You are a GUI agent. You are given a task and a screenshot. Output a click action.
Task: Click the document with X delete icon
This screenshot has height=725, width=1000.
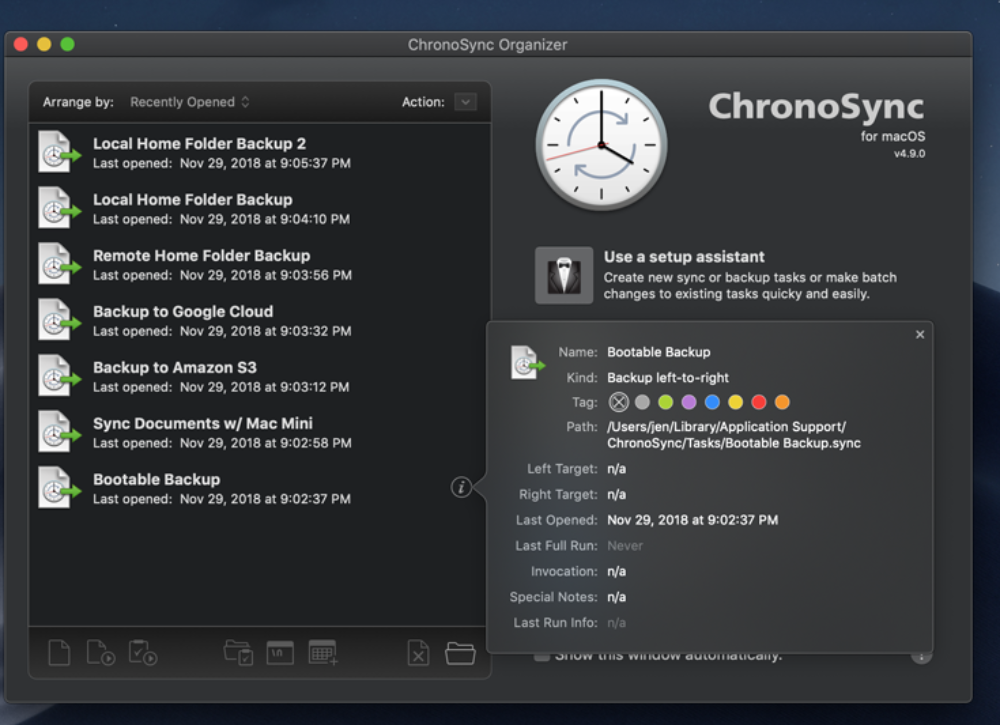(418, 653)
